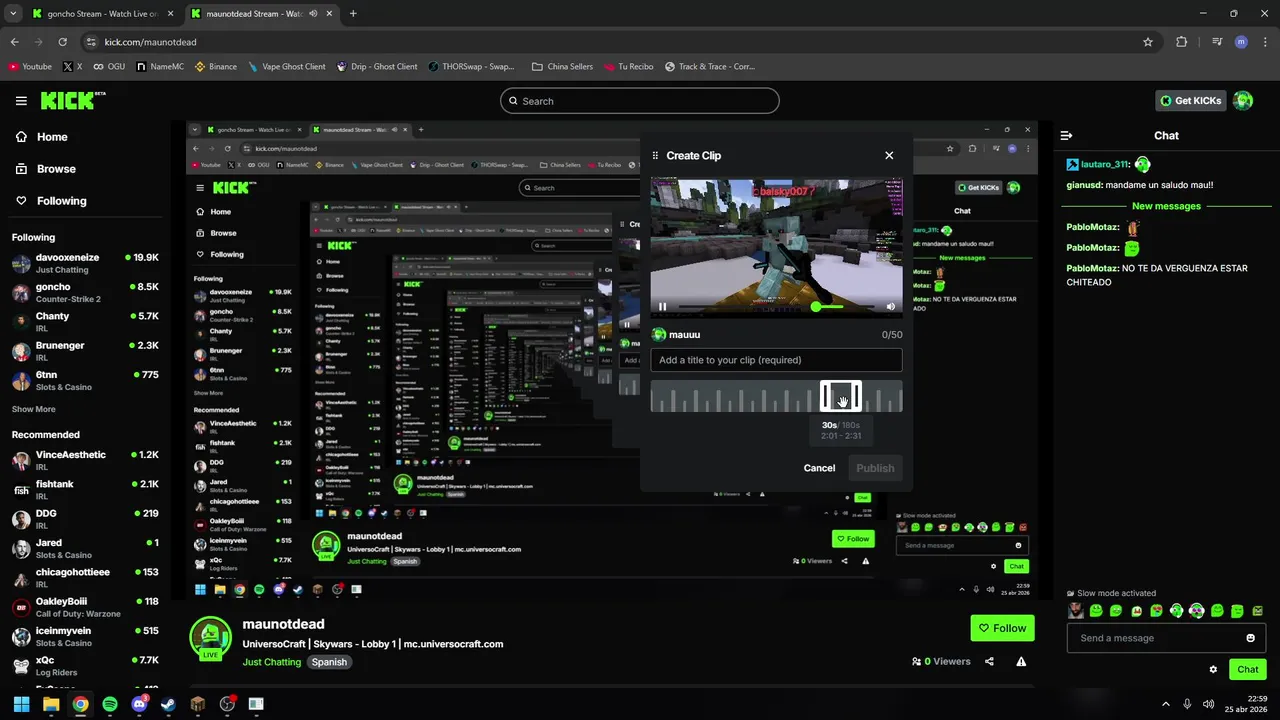Click Get KICKs button
This screenshot has height=720, width=1280.
(x=1190, y=101)
